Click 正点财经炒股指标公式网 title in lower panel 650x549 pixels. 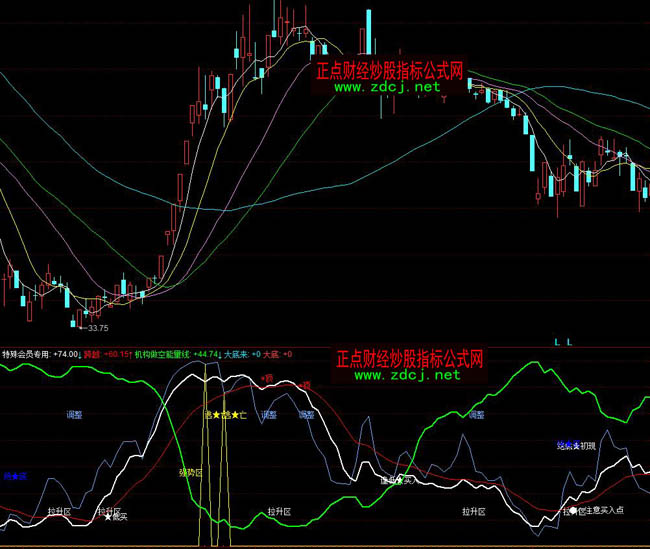click(x=410, y=358)
